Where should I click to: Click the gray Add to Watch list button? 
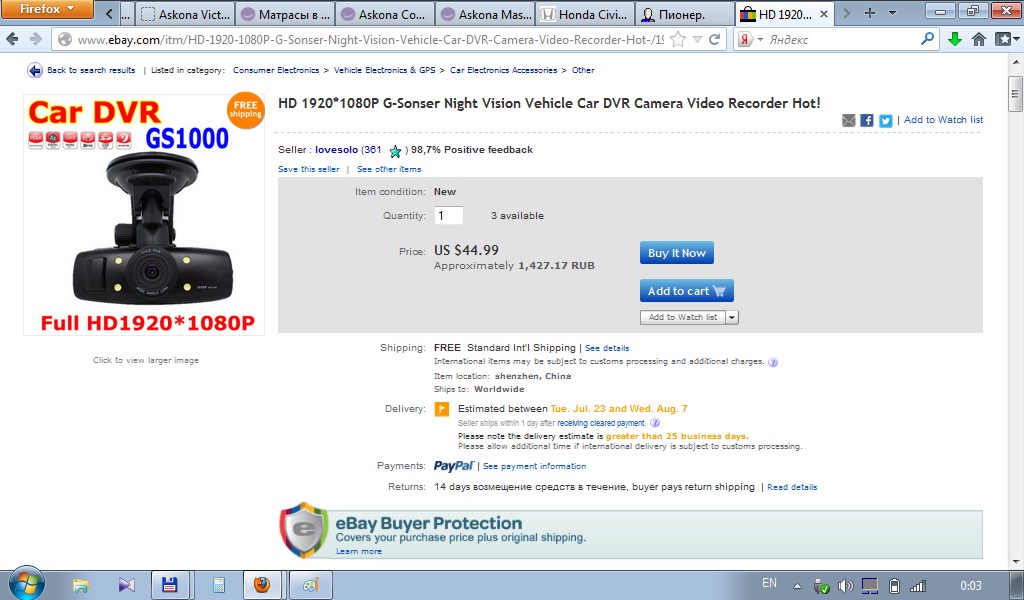[x=682, y=317]
